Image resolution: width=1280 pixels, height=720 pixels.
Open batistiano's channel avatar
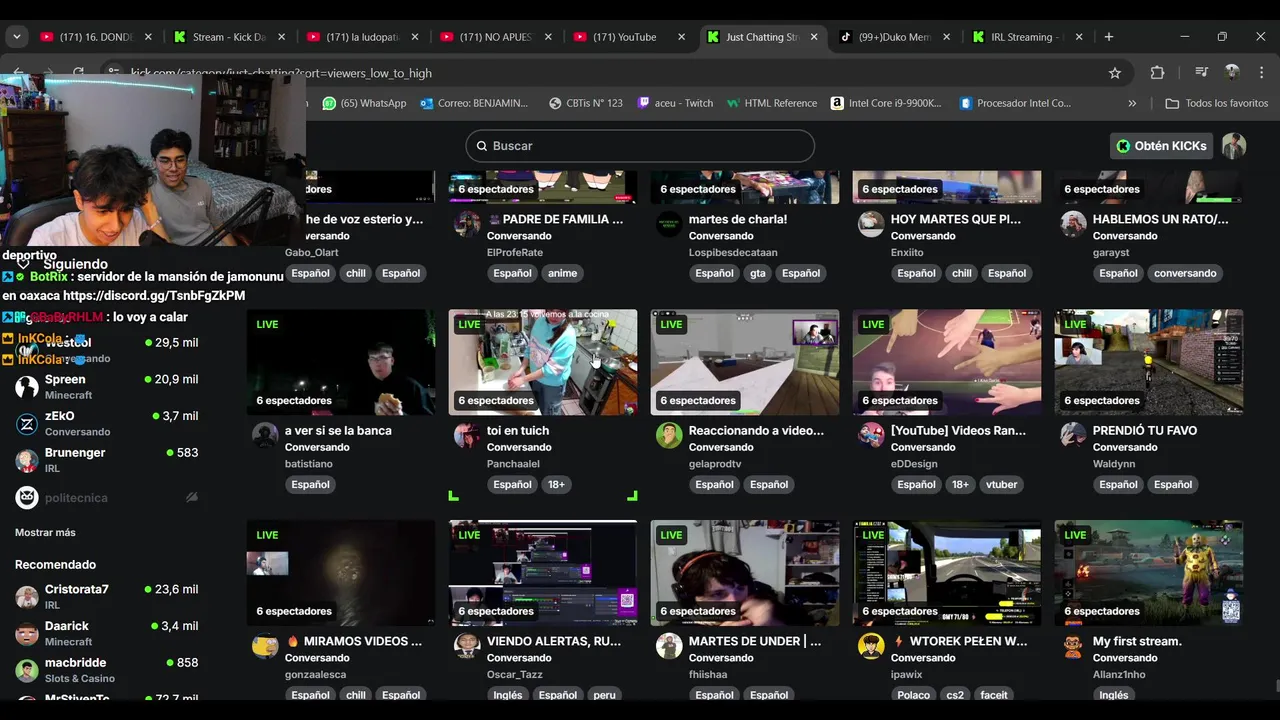[265, 435]
